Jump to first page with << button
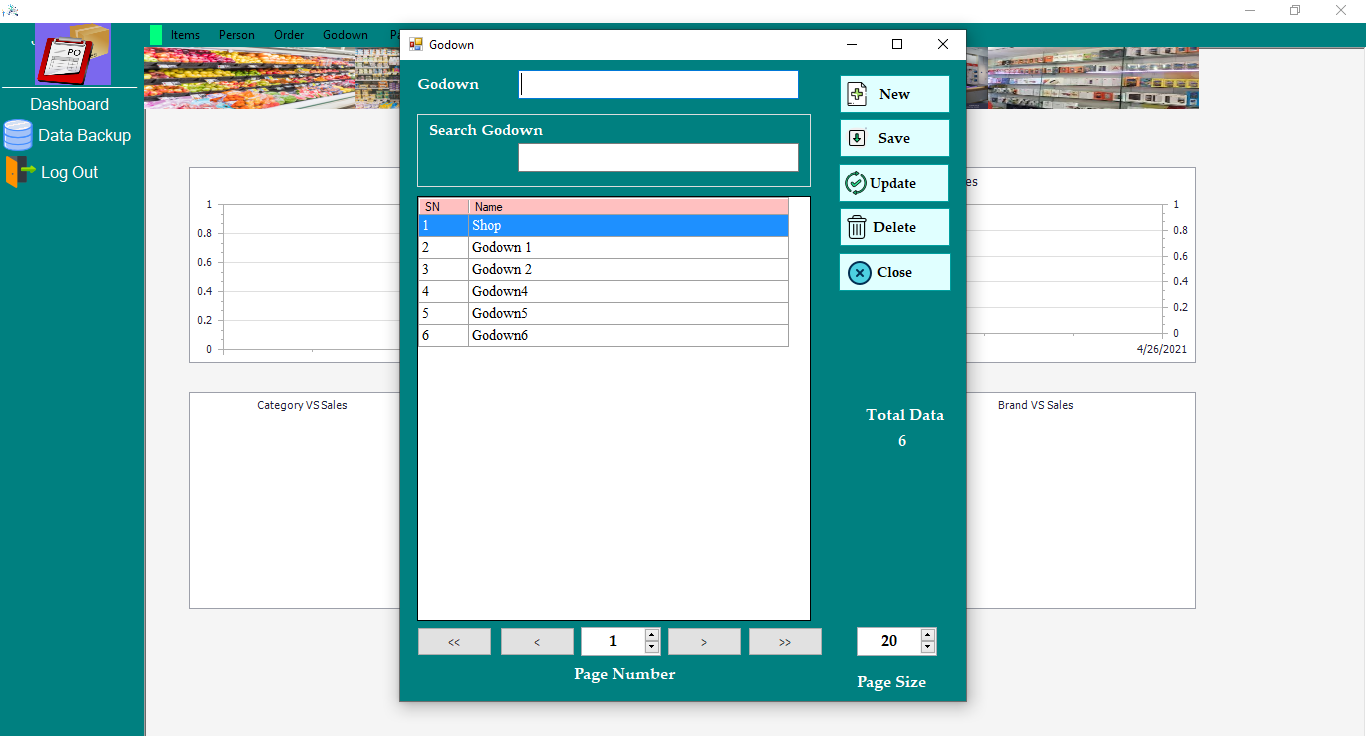 (x=454, y=642)
